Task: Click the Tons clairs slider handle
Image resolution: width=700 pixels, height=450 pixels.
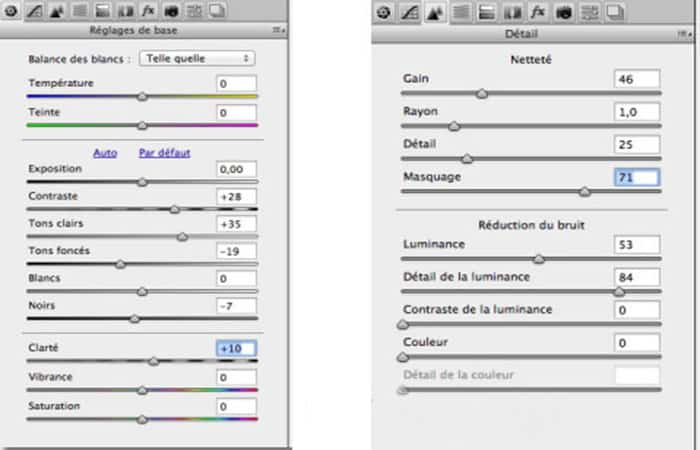Action: [x=183, y=237]
